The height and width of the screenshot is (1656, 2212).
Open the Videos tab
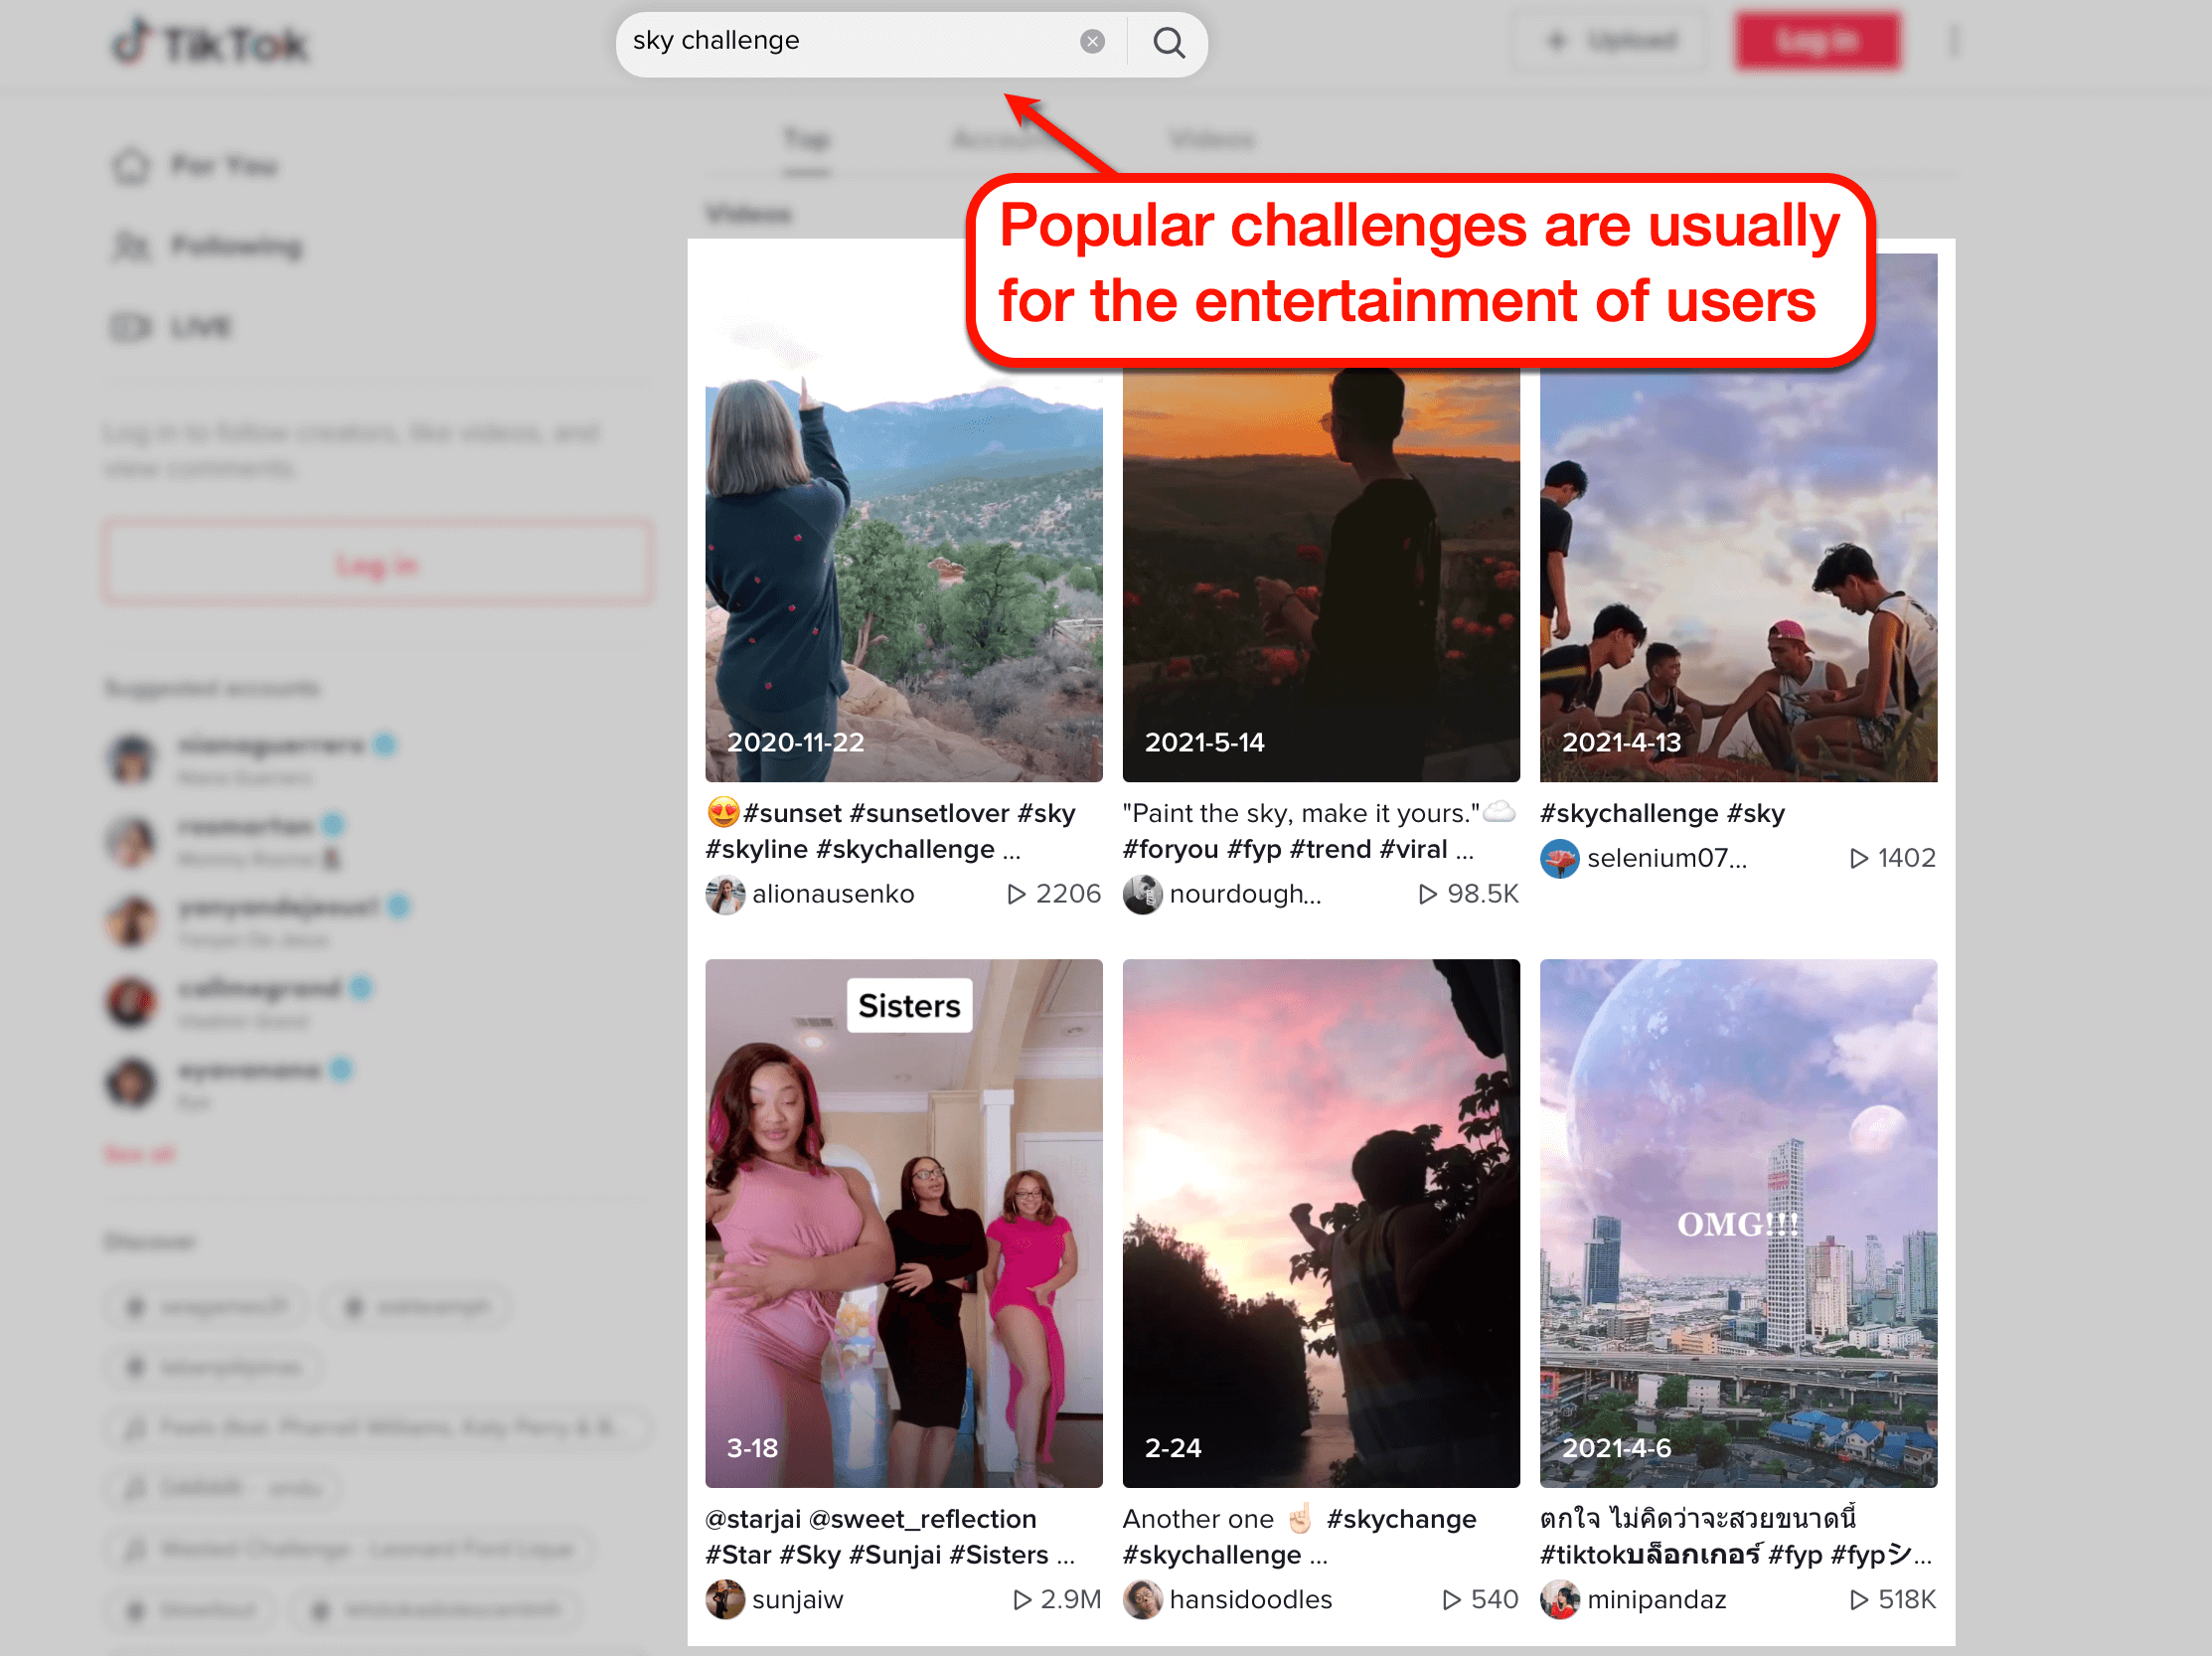point(1211,140)
